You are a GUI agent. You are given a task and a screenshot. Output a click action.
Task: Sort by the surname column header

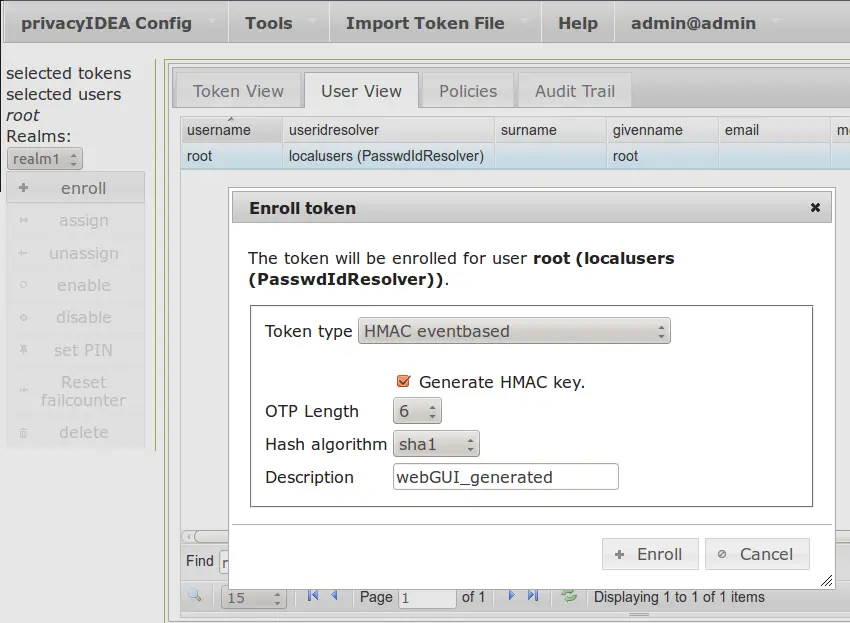[x=550, y=130]
